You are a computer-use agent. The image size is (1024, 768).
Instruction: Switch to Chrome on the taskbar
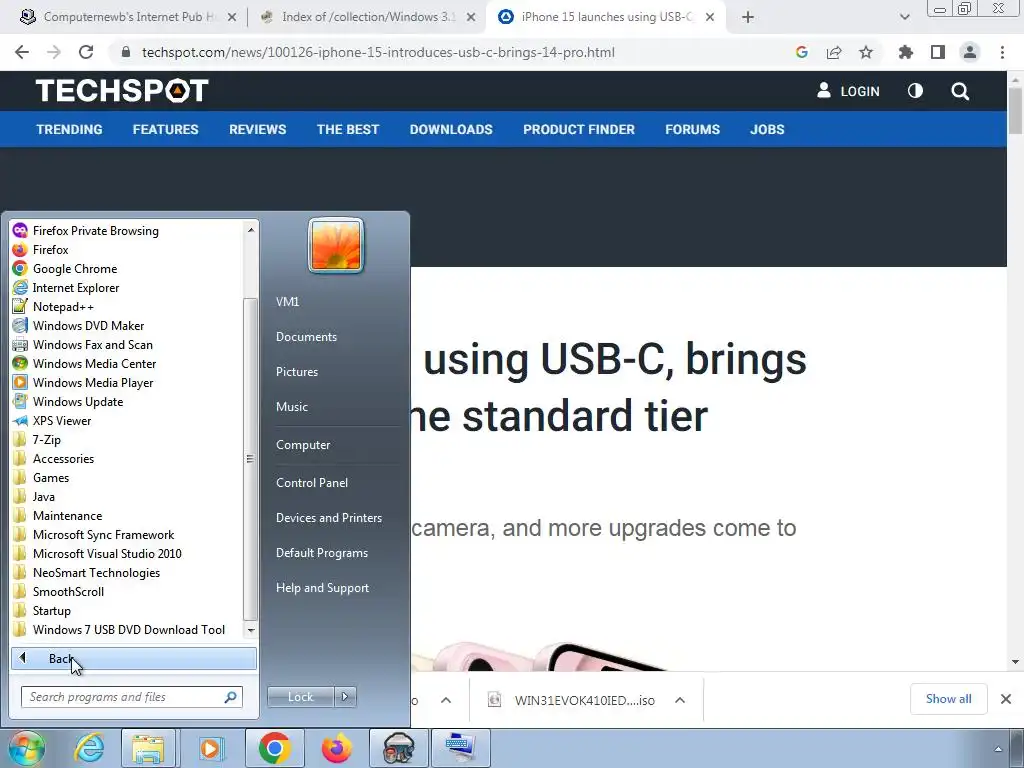tap(274, 748)
